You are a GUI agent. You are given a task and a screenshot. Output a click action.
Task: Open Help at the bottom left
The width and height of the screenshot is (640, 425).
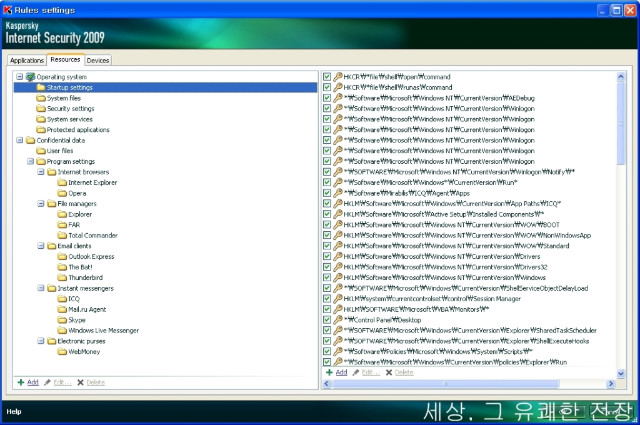tap(14, 412)
